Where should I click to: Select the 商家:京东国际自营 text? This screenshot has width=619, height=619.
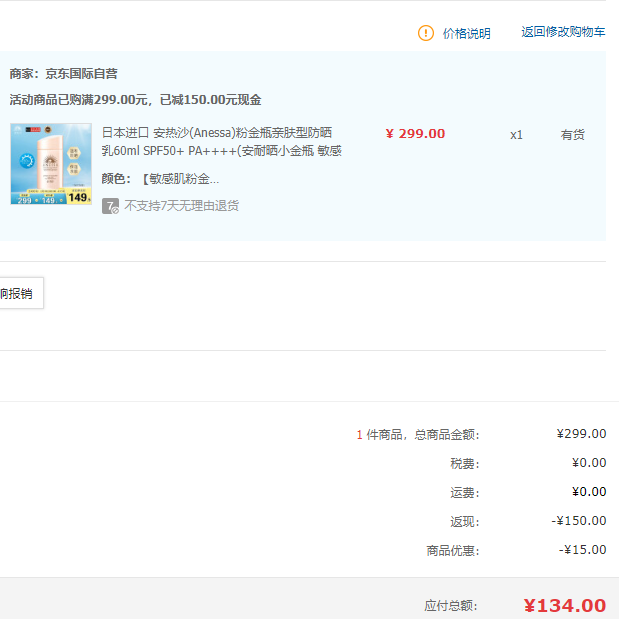click(x=64, y=73)
